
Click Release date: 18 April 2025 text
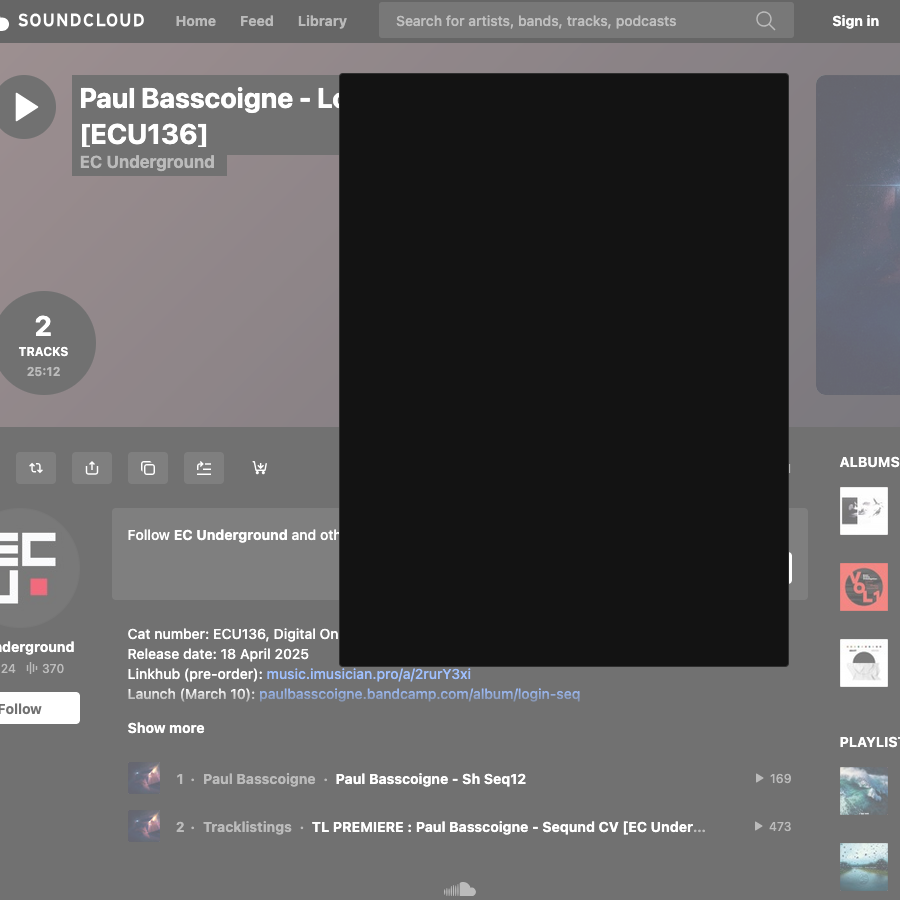218,654
